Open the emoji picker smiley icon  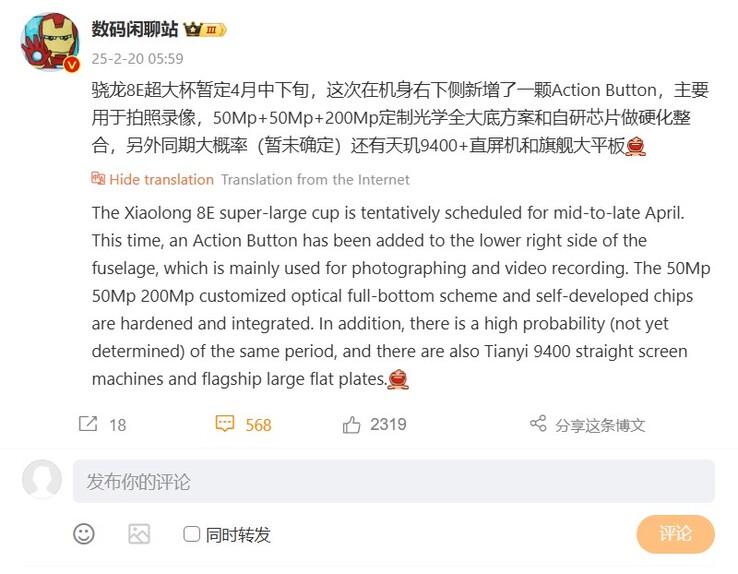84,534
